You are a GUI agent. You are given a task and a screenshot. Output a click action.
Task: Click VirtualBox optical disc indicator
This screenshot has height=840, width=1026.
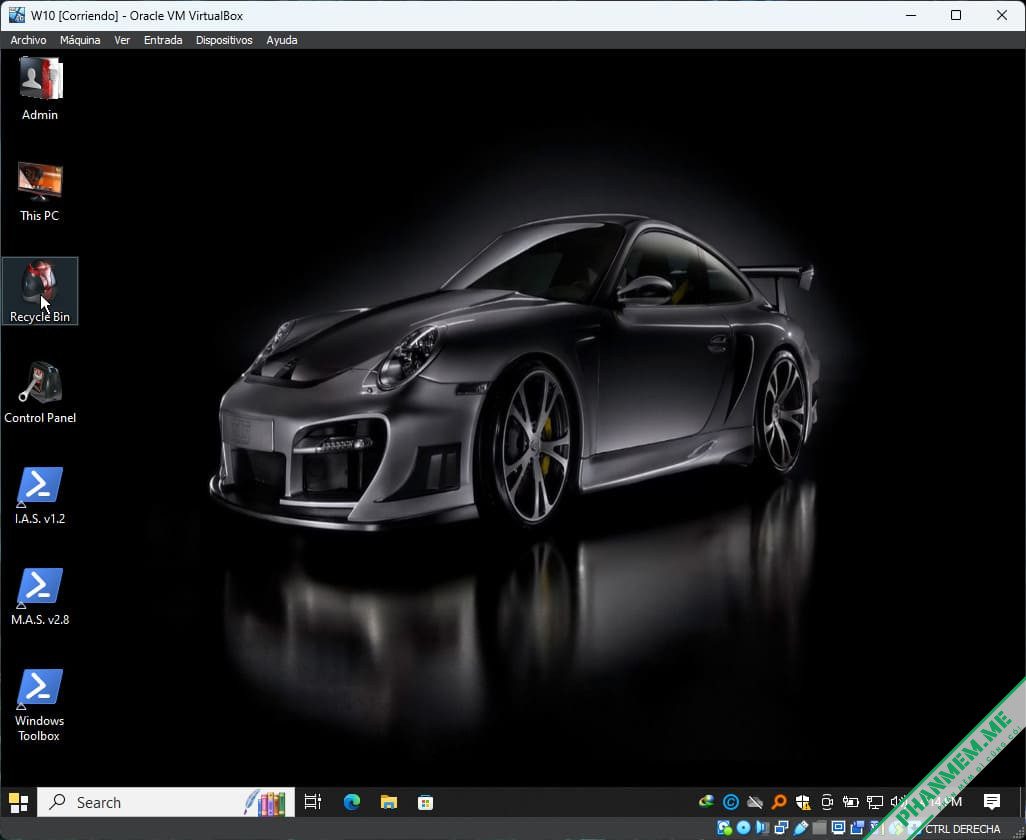click(x=743, y=828)
